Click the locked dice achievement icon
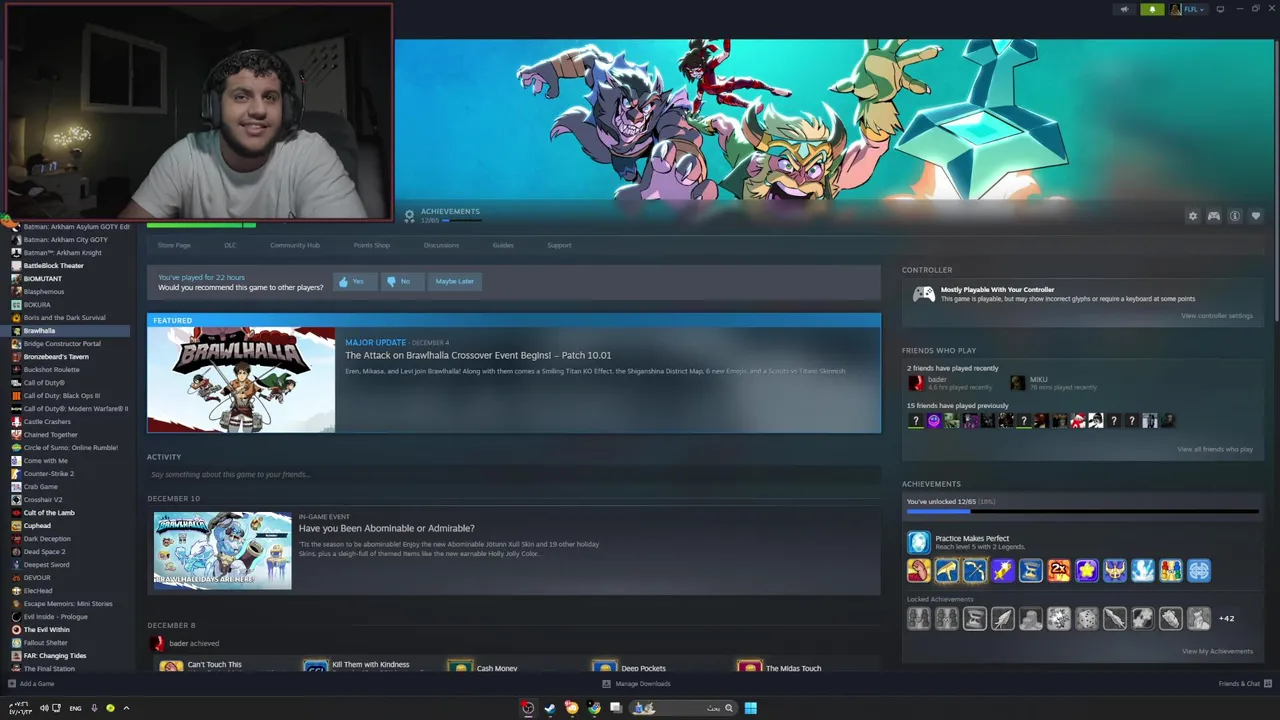Viewport: 1280px width, 720px height. click(x=1086, y=619)
